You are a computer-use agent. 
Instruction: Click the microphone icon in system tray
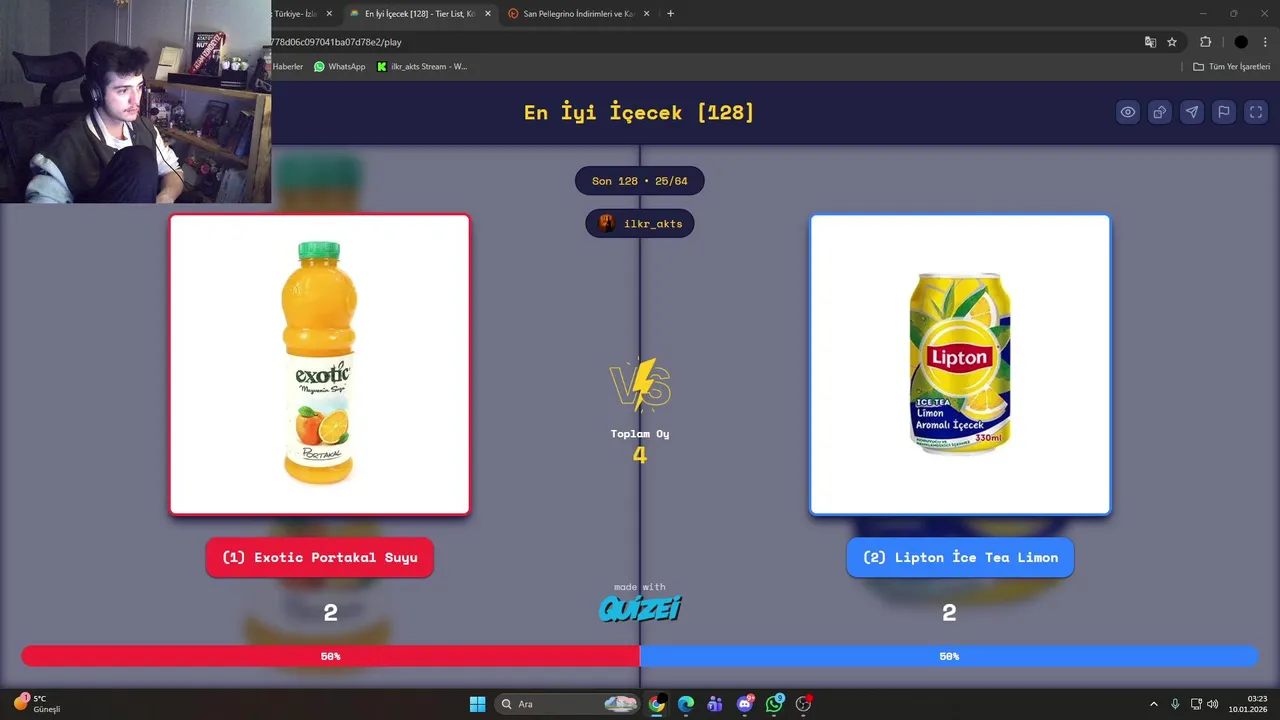1175,704
